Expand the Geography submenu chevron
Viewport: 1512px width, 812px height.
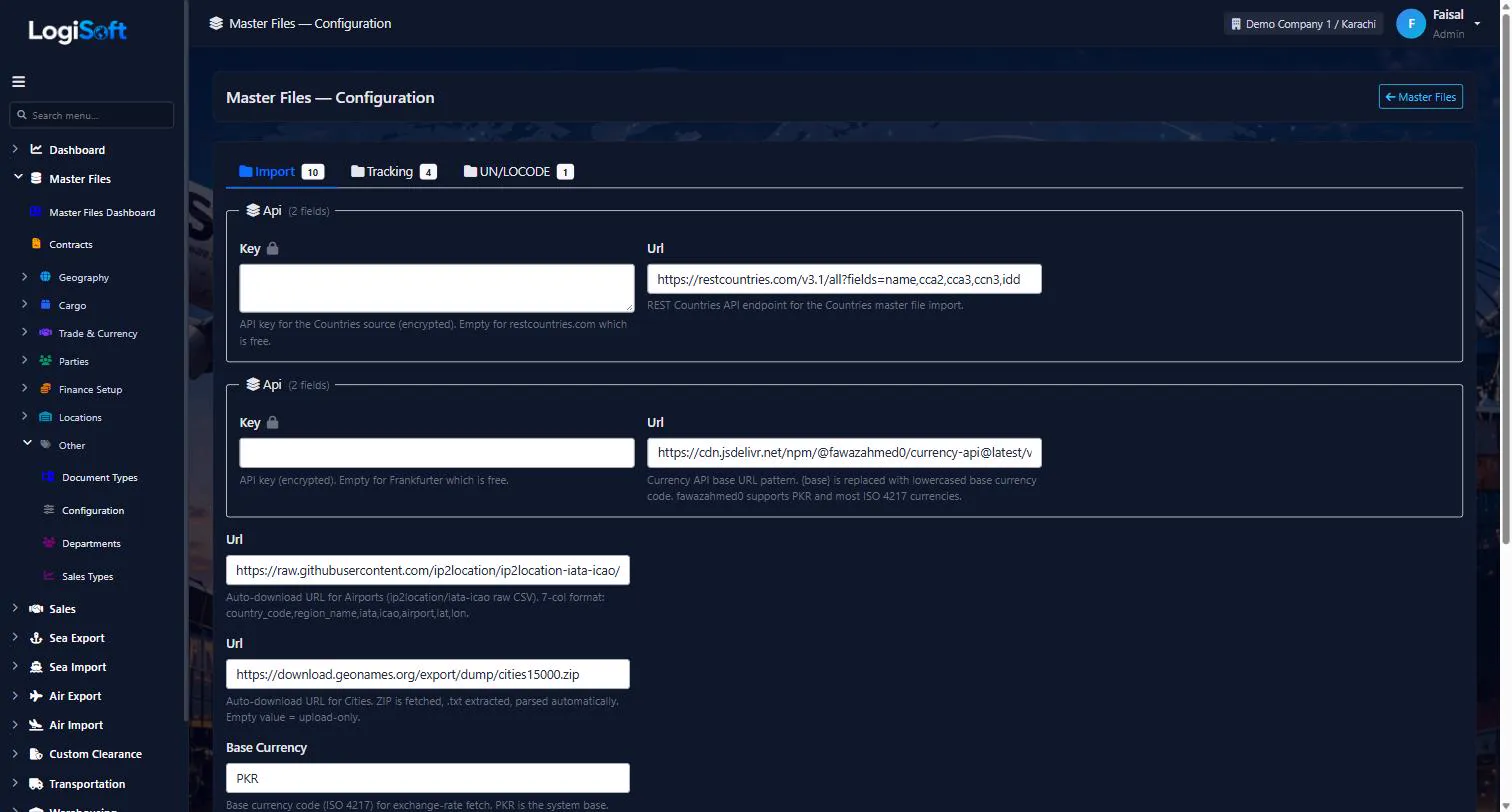25,276
